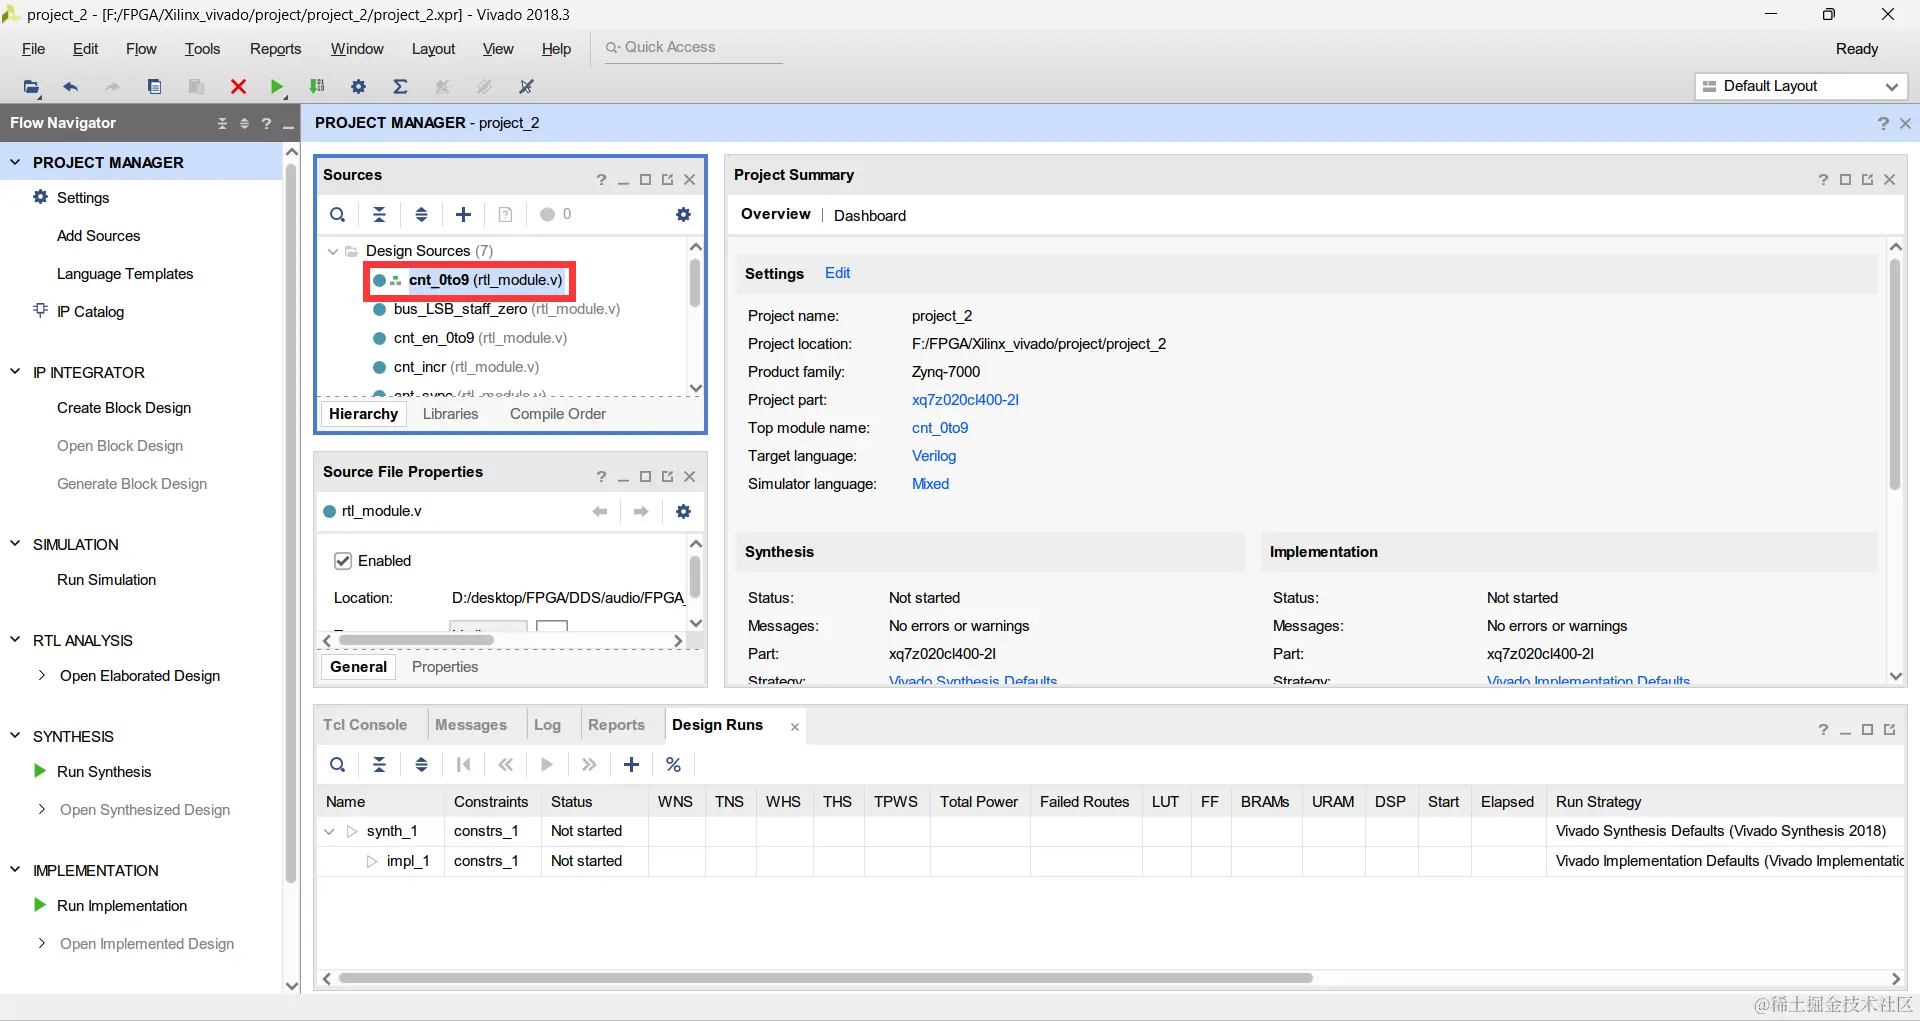Click the Design Runs horizontal scrollbar
This screenshot has width=1920, height=1021.
825,978
